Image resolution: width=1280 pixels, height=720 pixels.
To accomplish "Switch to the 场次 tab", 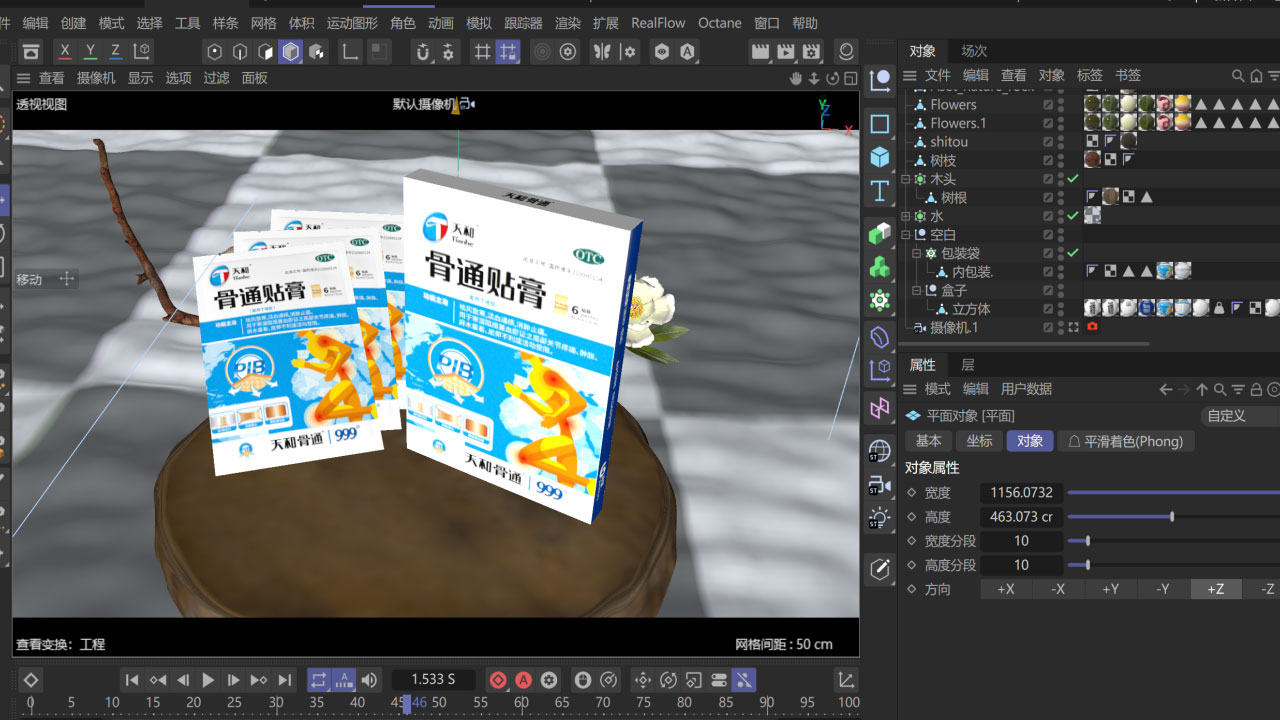I will click(974, 51).
